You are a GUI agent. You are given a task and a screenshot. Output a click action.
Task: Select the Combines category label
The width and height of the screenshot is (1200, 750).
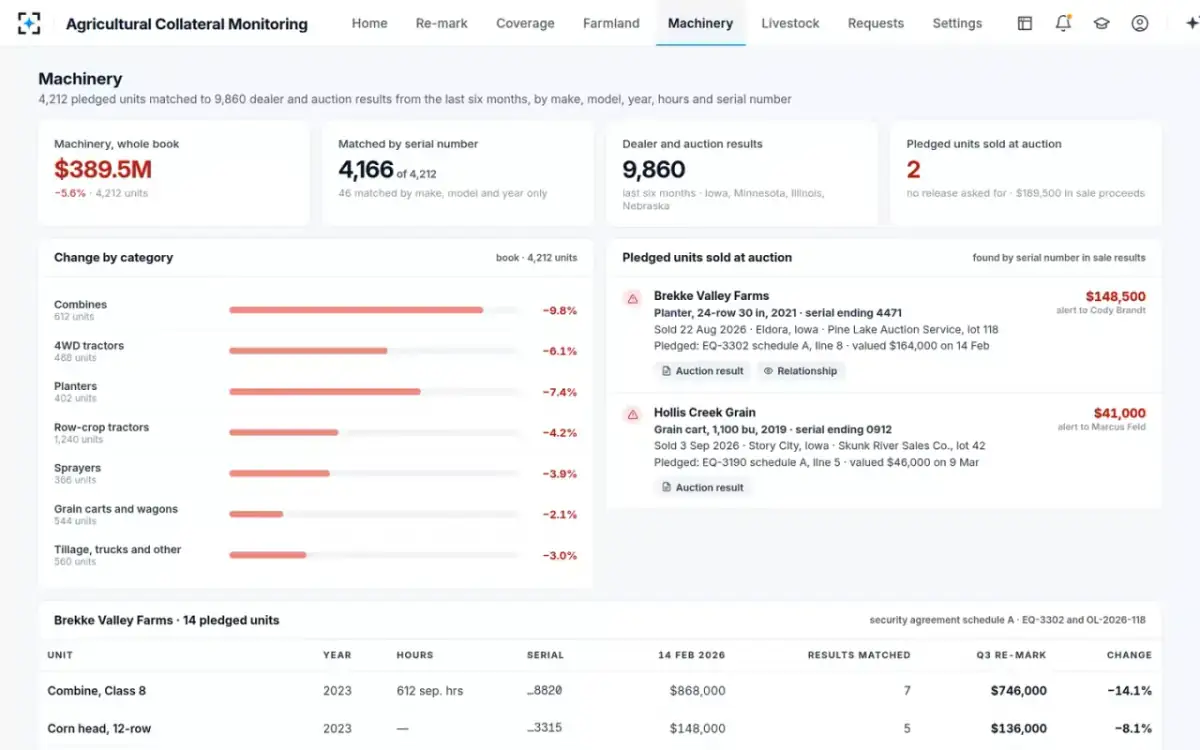tap(80, 304)
